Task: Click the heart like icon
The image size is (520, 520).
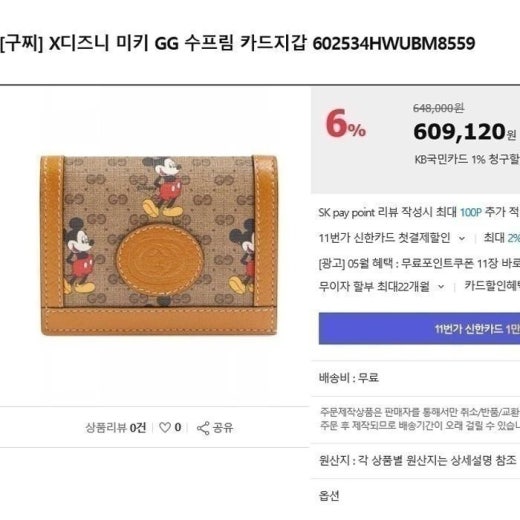Action: [165, 428]
